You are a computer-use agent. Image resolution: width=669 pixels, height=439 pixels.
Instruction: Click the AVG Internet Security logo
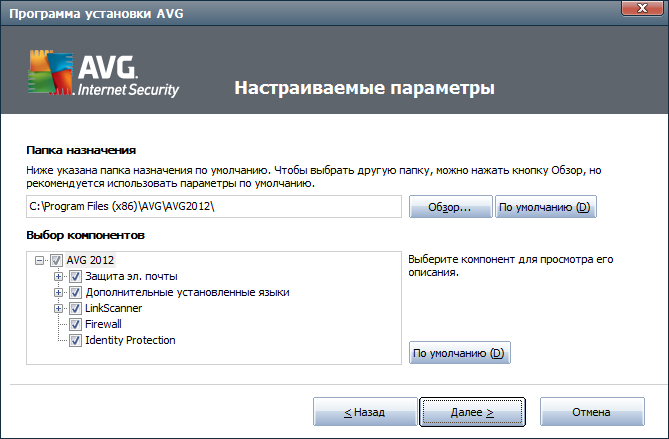click(x=103, y=73)
